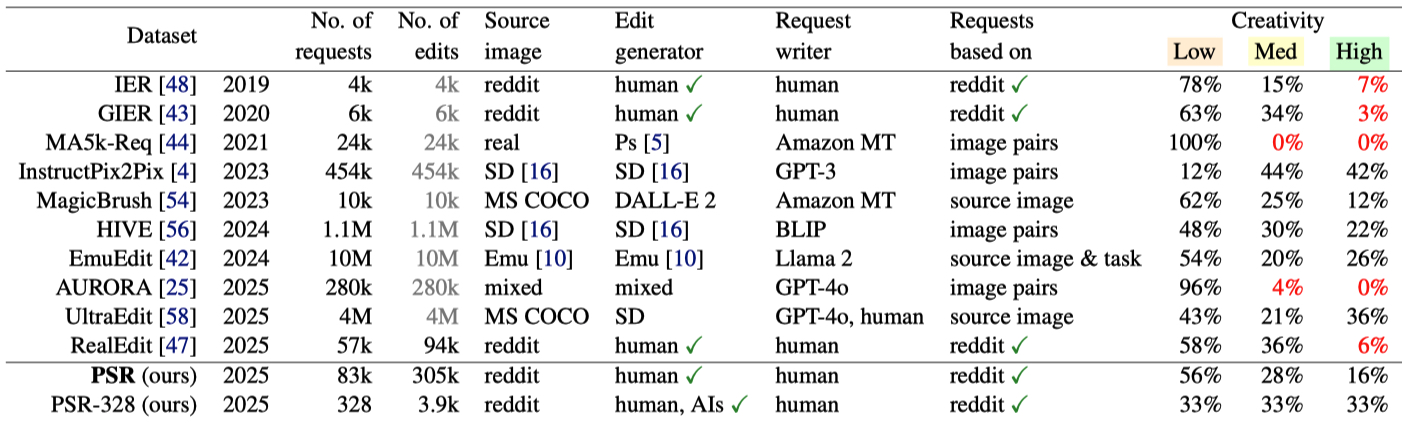Click reference 44 beside MA5k-Req
Screen dimensions: 1402x423
pyautogui.click(x=180, y=142)
